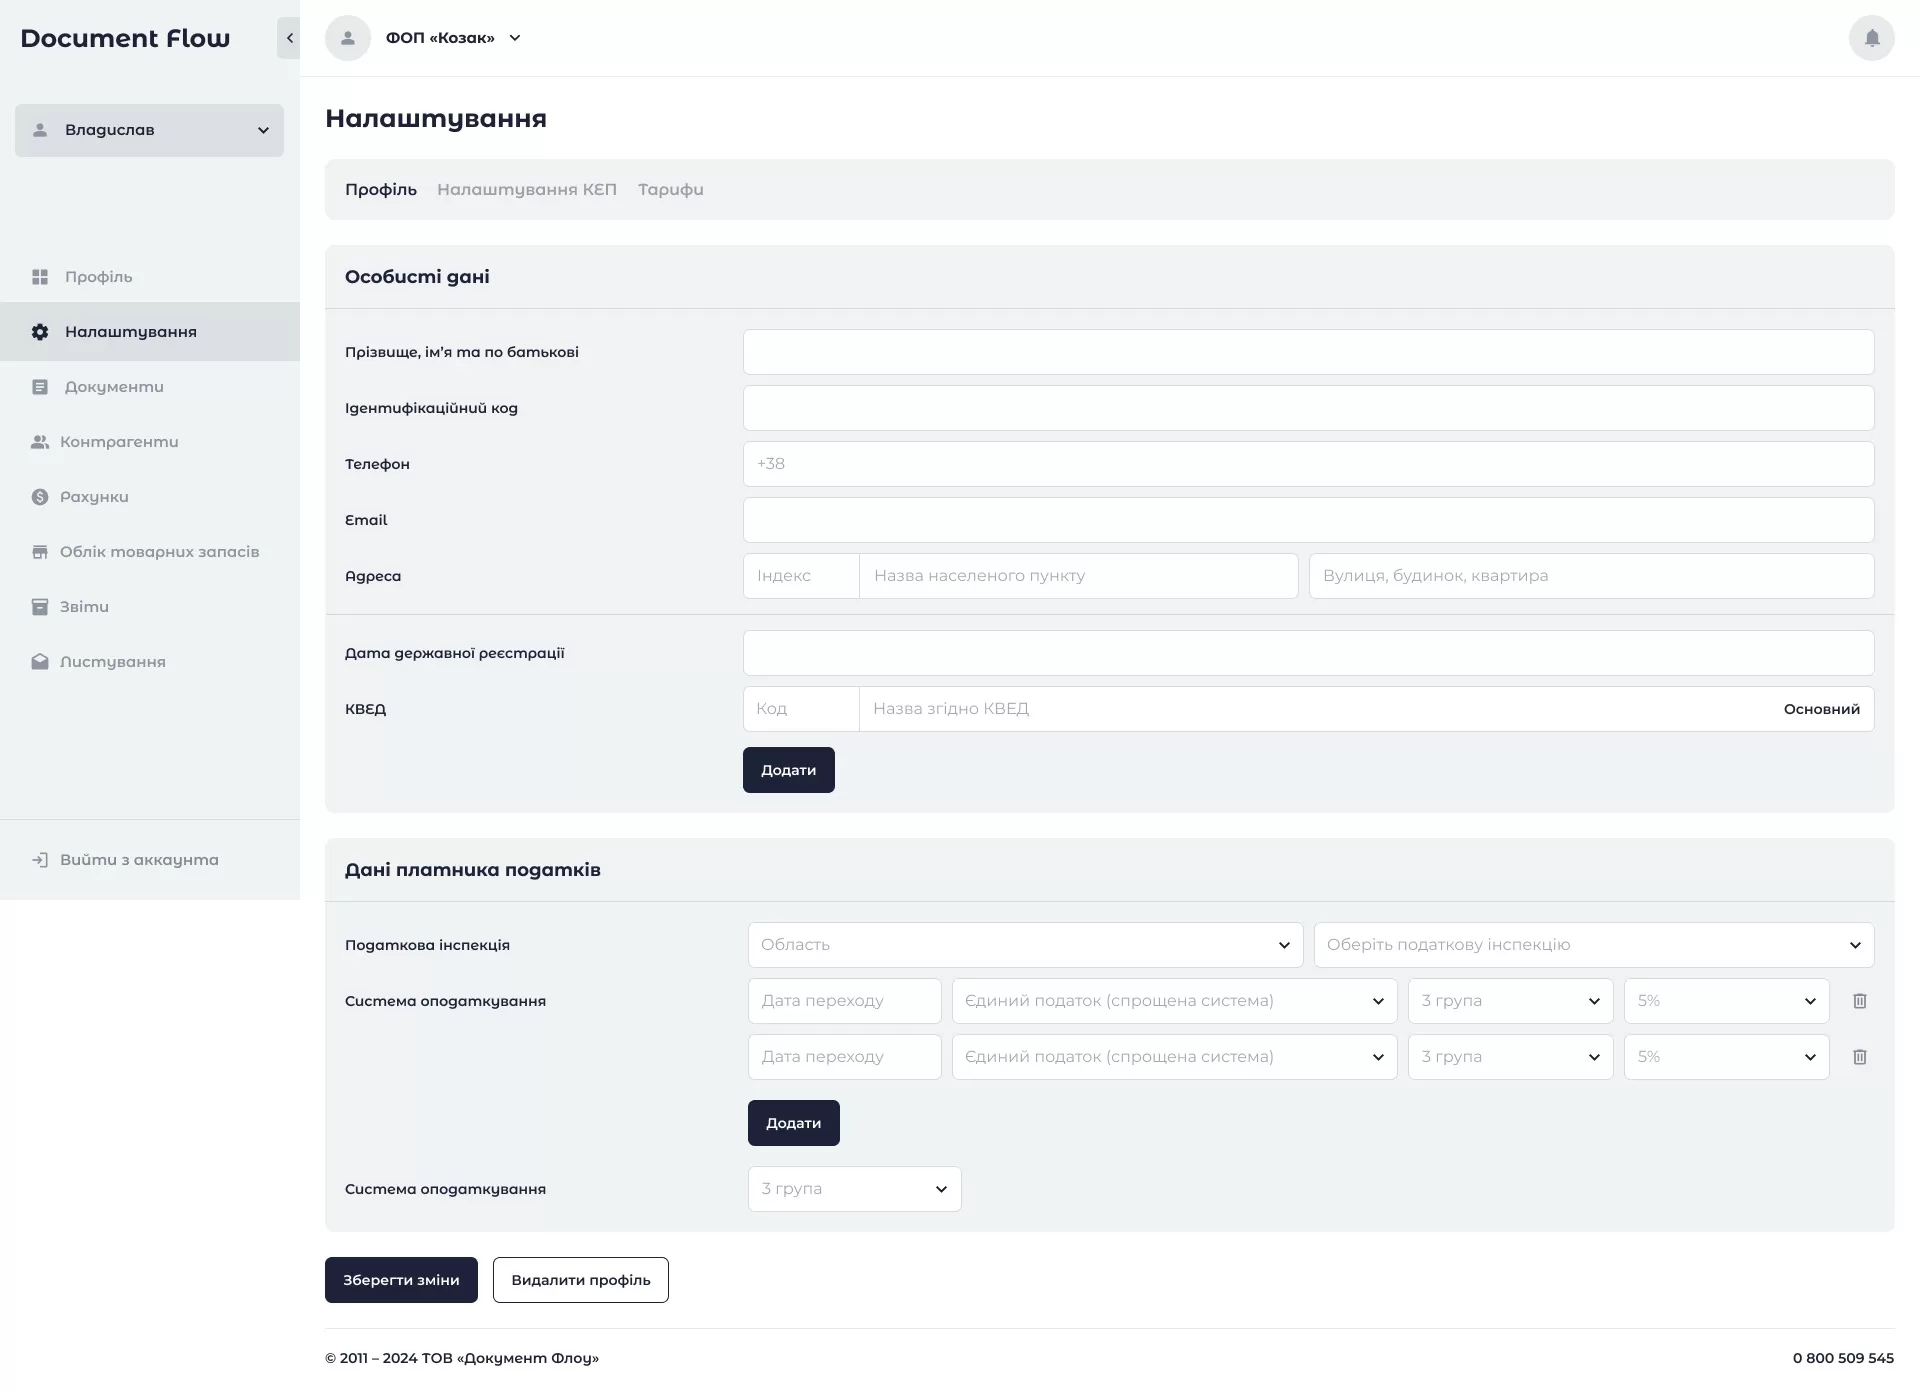Click Основний label in КВЕД row
This screenshot has width=1920, height=1392.
point(1821,709)
